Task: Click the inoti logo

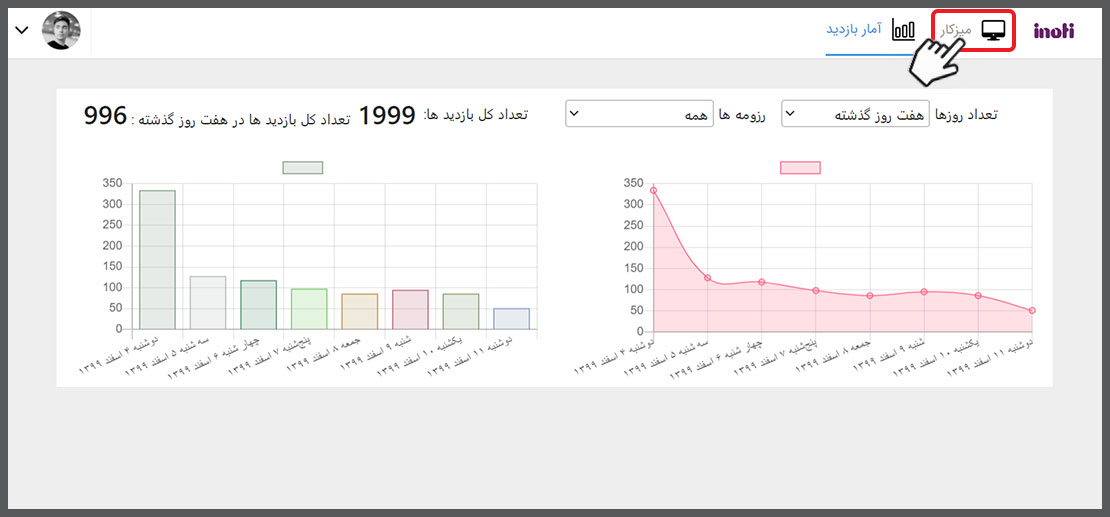Action: (1053, 31)
